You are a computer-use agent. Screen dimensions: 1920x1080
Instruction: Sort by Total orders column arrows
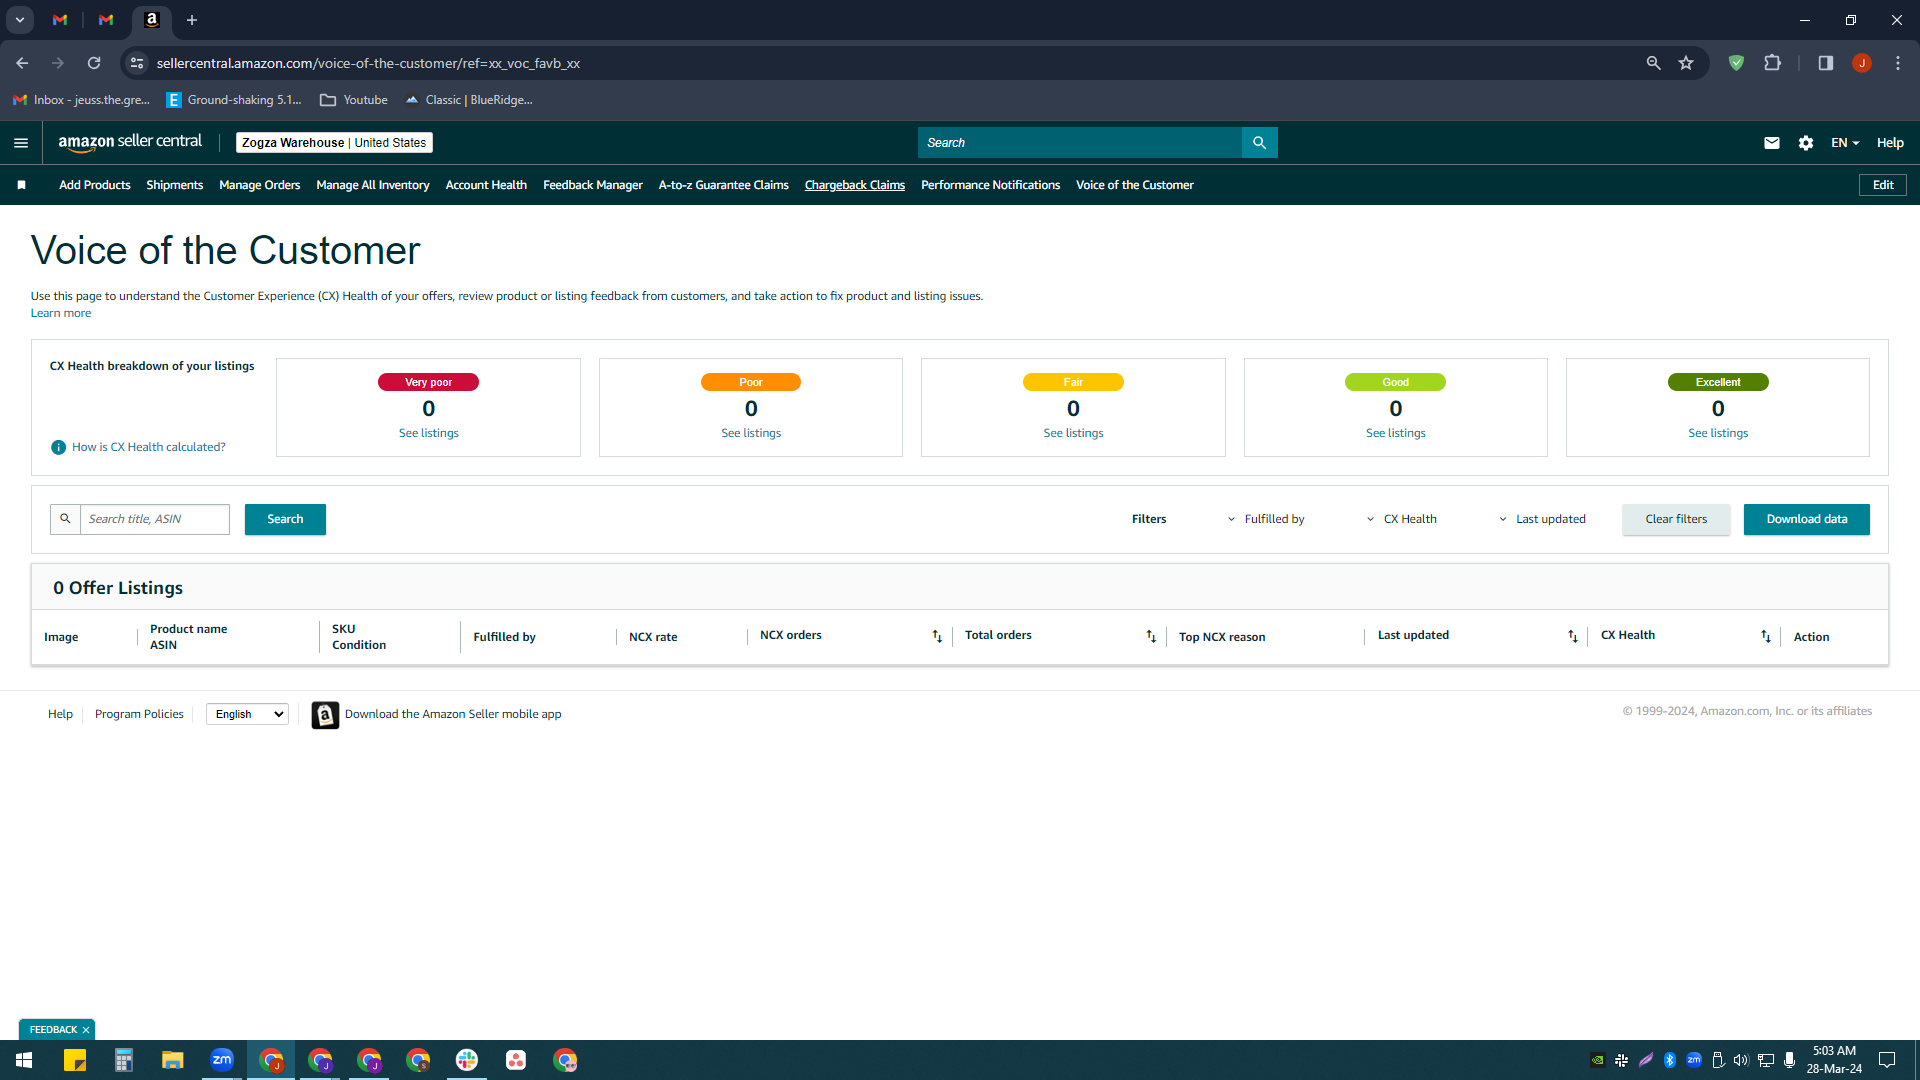[1151, 636]
